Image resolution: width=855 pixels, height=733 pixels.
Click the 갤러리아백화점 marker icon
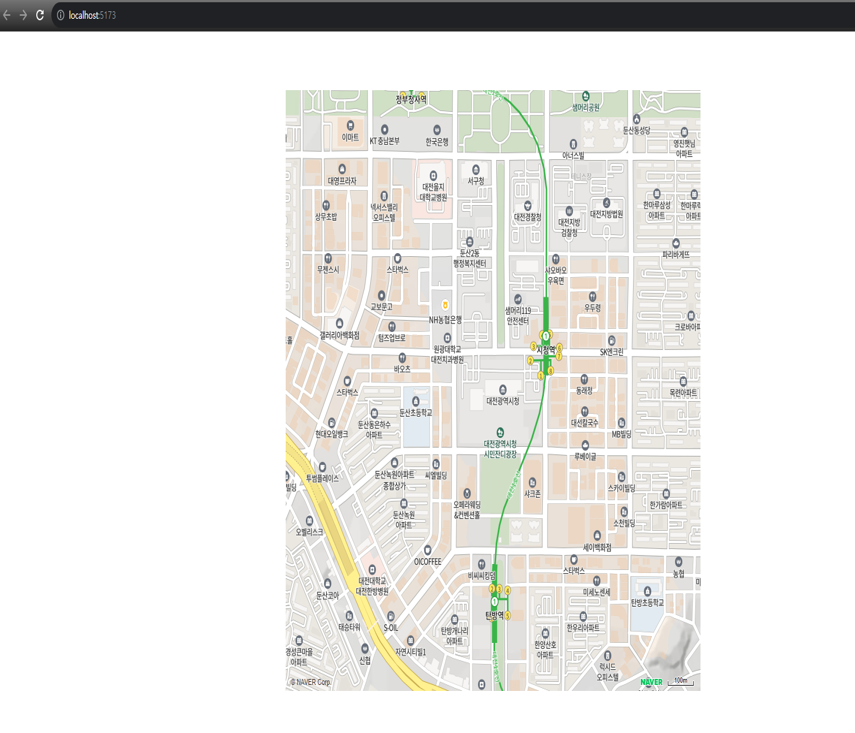tap(340, 323)
